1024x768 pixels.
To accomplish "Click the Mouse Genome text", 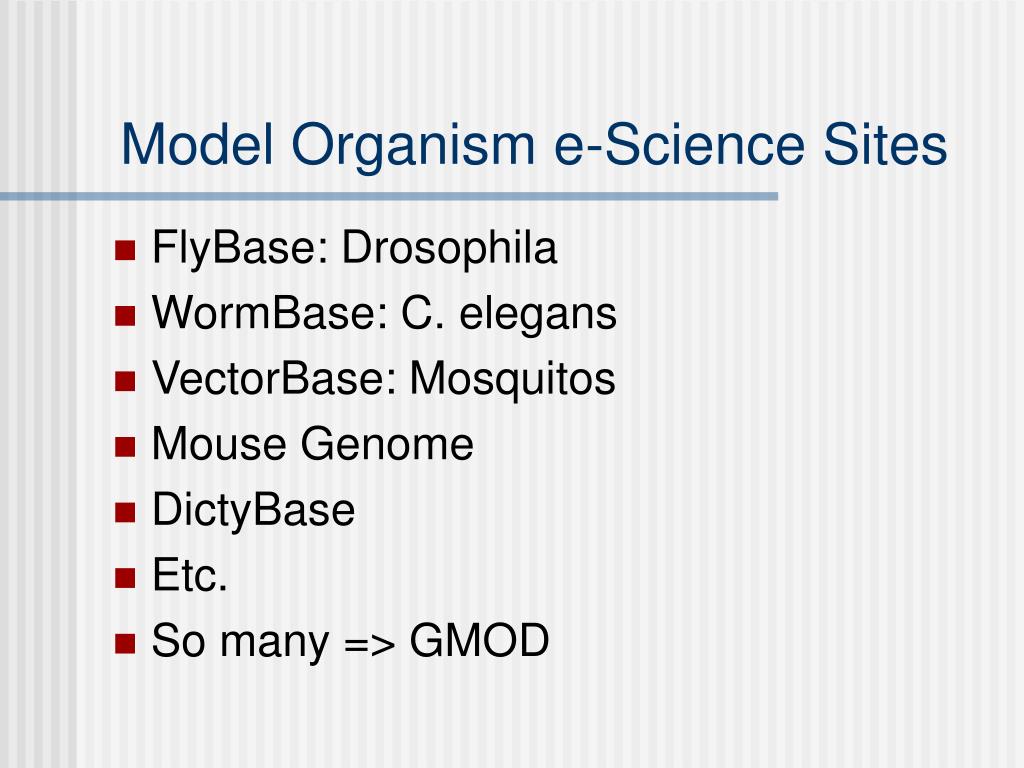I will 312,444.
